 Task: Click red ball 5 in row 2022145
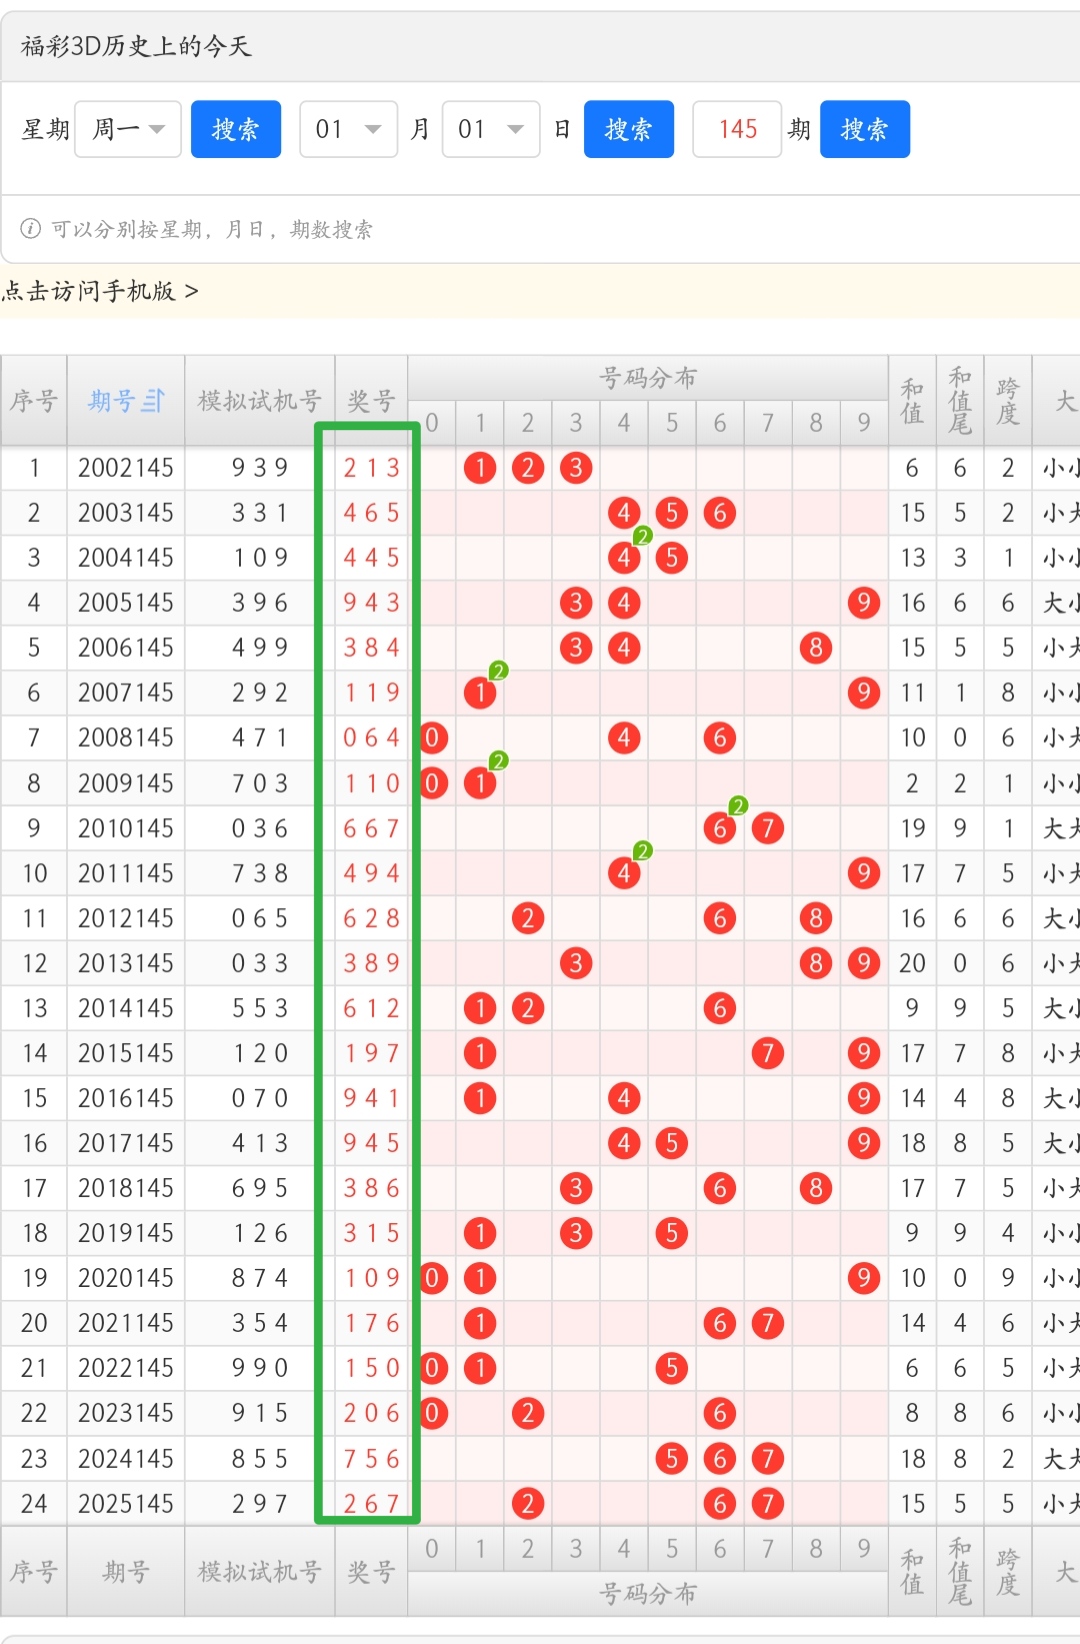672,1368
